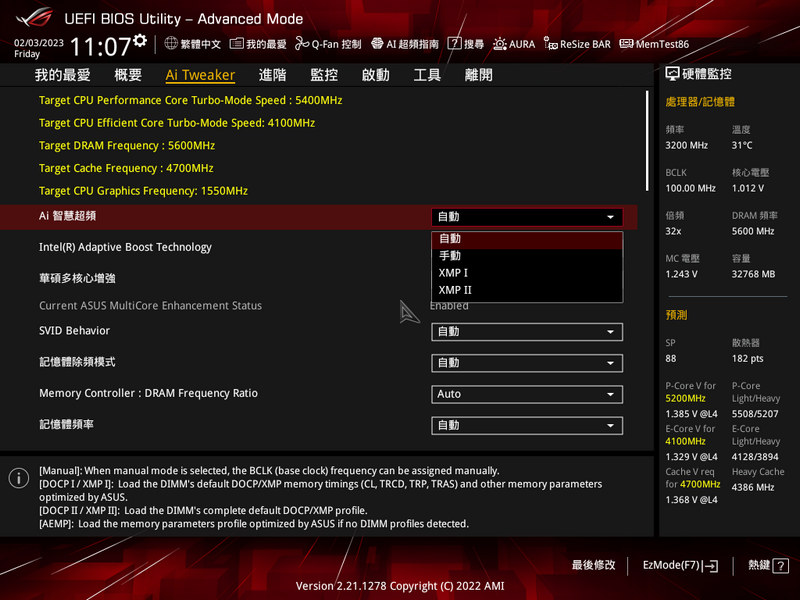
Task: Select XMP I option
Action: (x=527, y=273)
